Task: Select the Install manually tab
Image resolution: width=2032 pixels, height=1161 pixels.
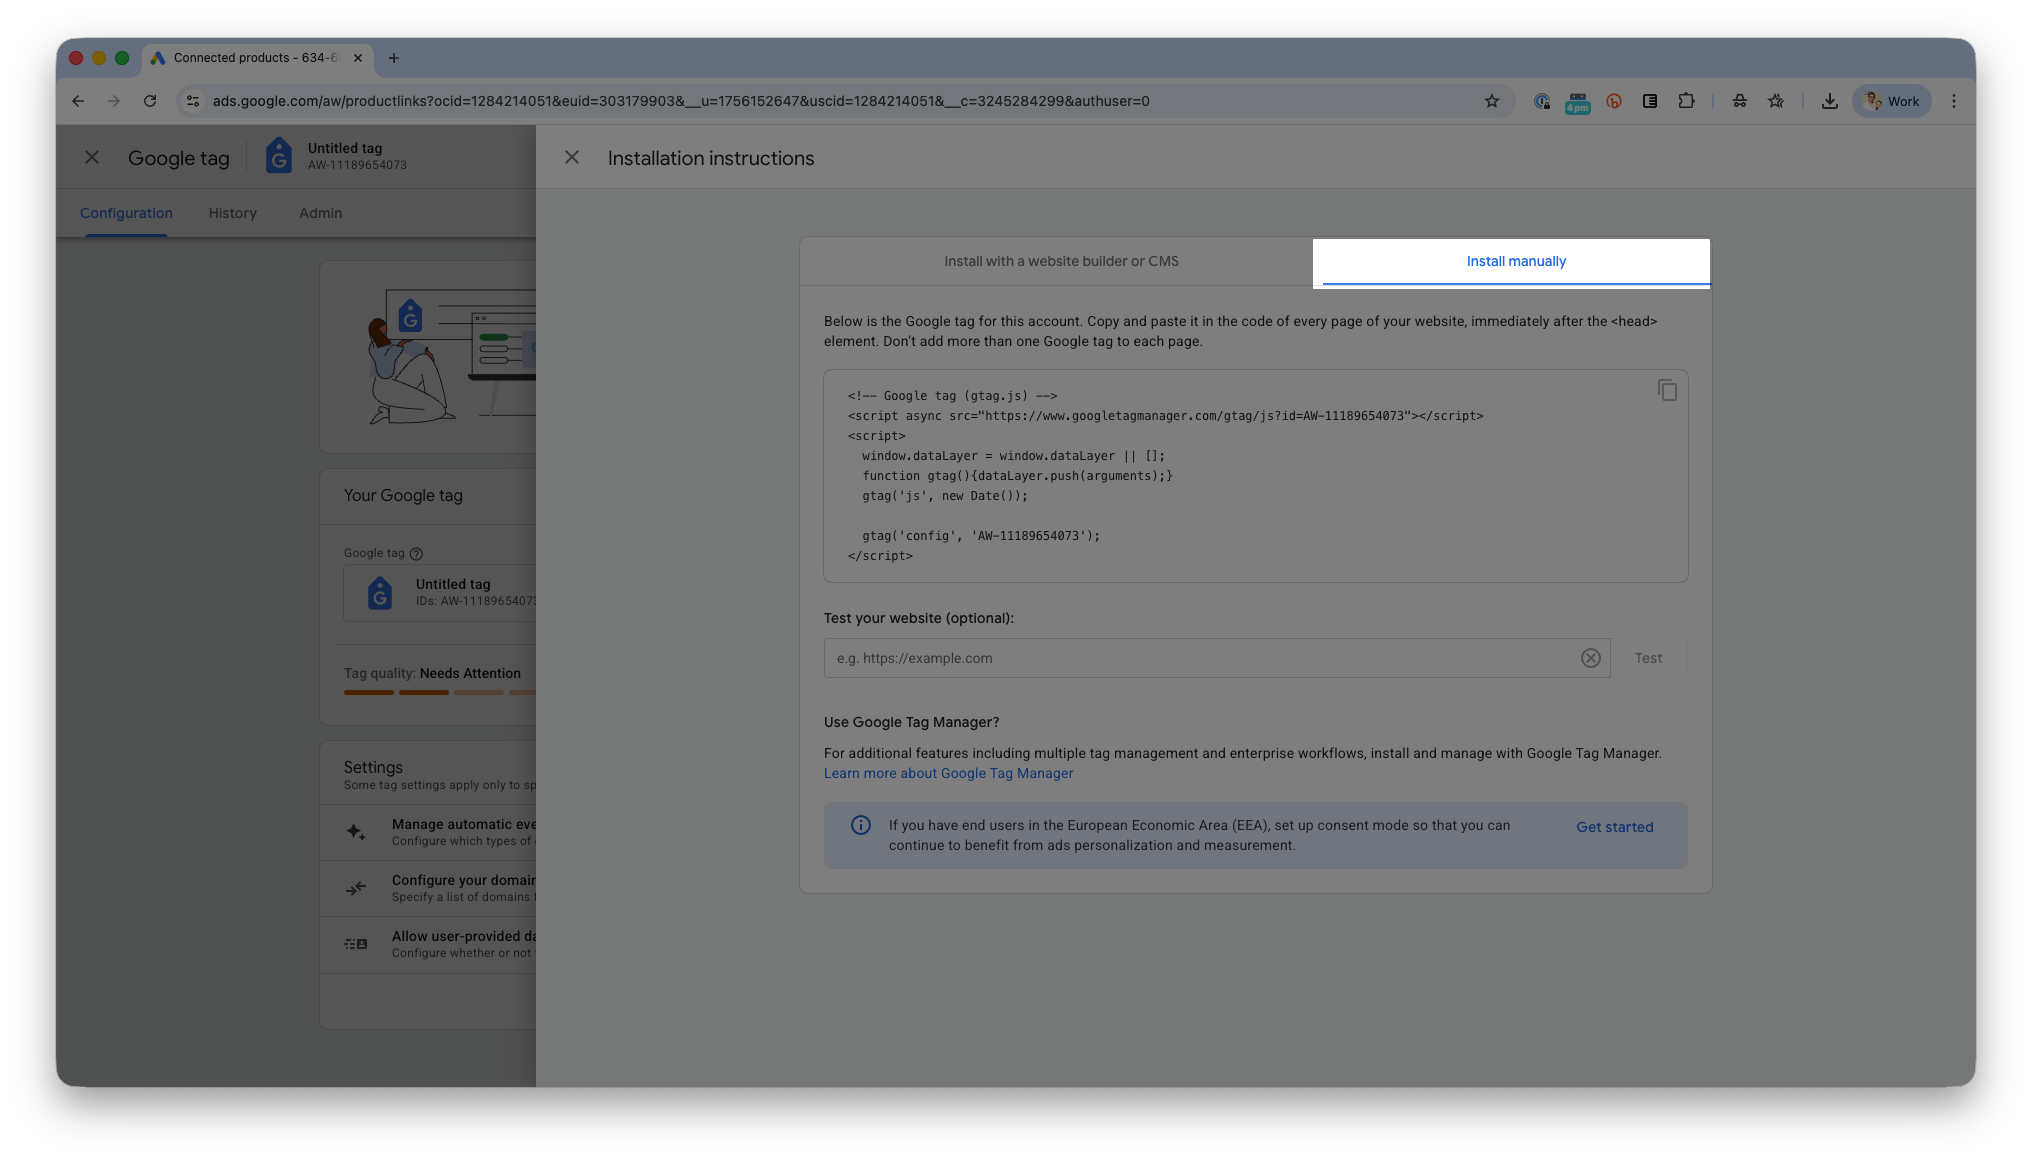Action: 1515,261
